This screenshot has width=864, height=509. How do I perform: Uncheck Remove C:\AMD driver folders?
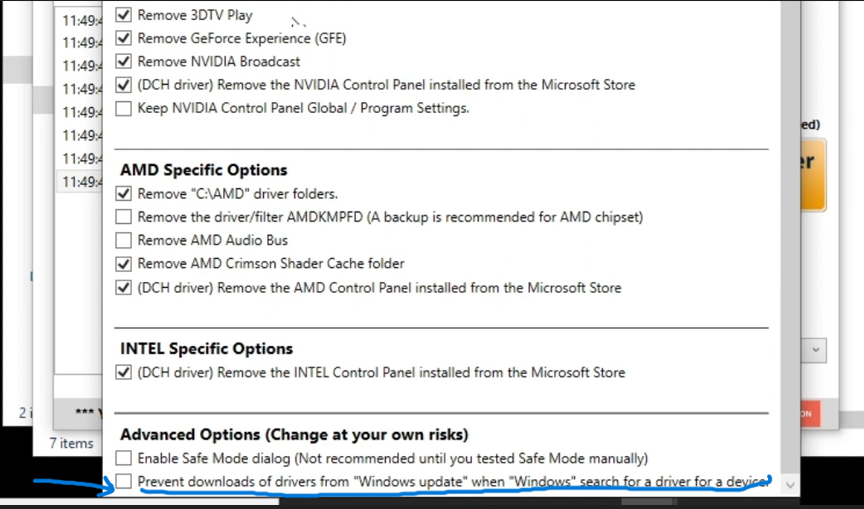coord(123,194)
